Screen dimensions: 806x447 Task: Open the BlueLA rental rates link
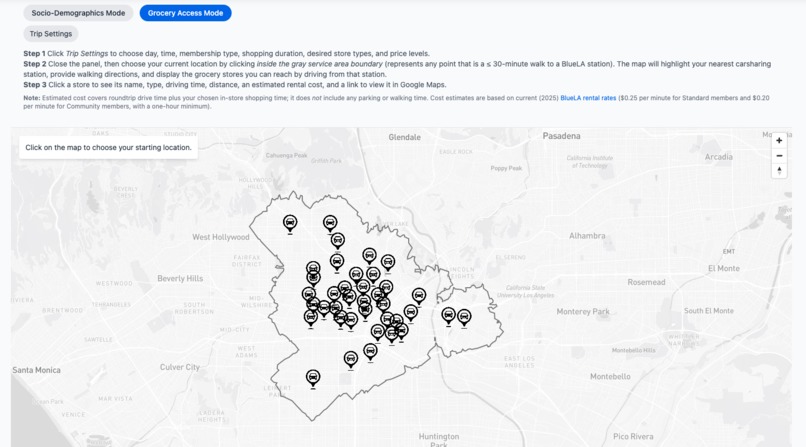pos(588,98)
